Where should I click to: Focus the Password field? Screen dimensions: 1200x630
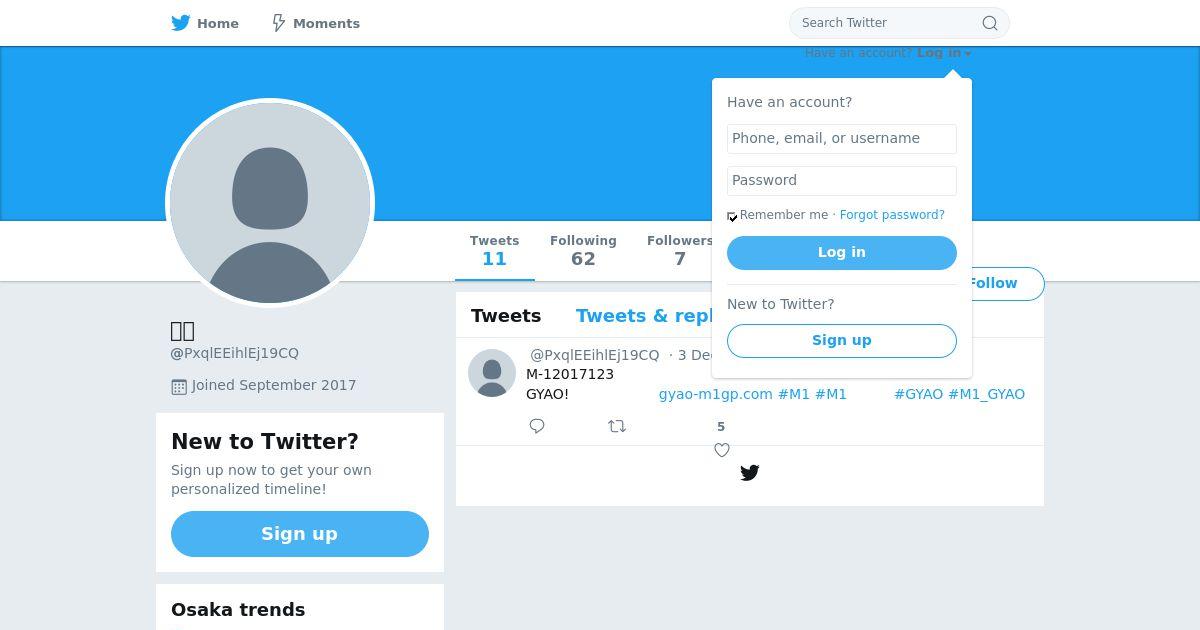point(842,181)
